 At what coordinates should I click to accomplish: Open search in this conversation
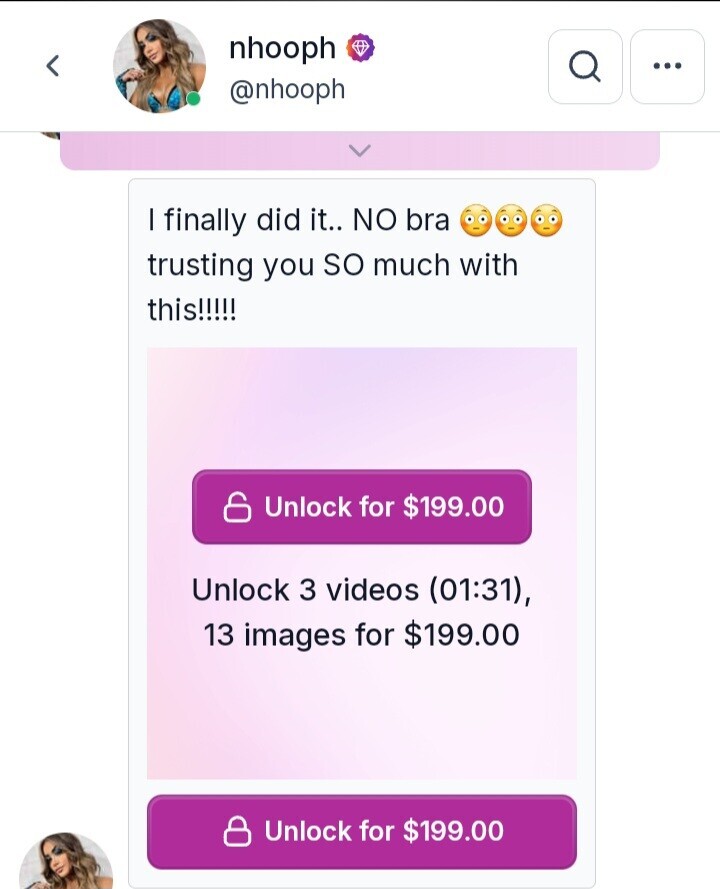pos(585,67)
